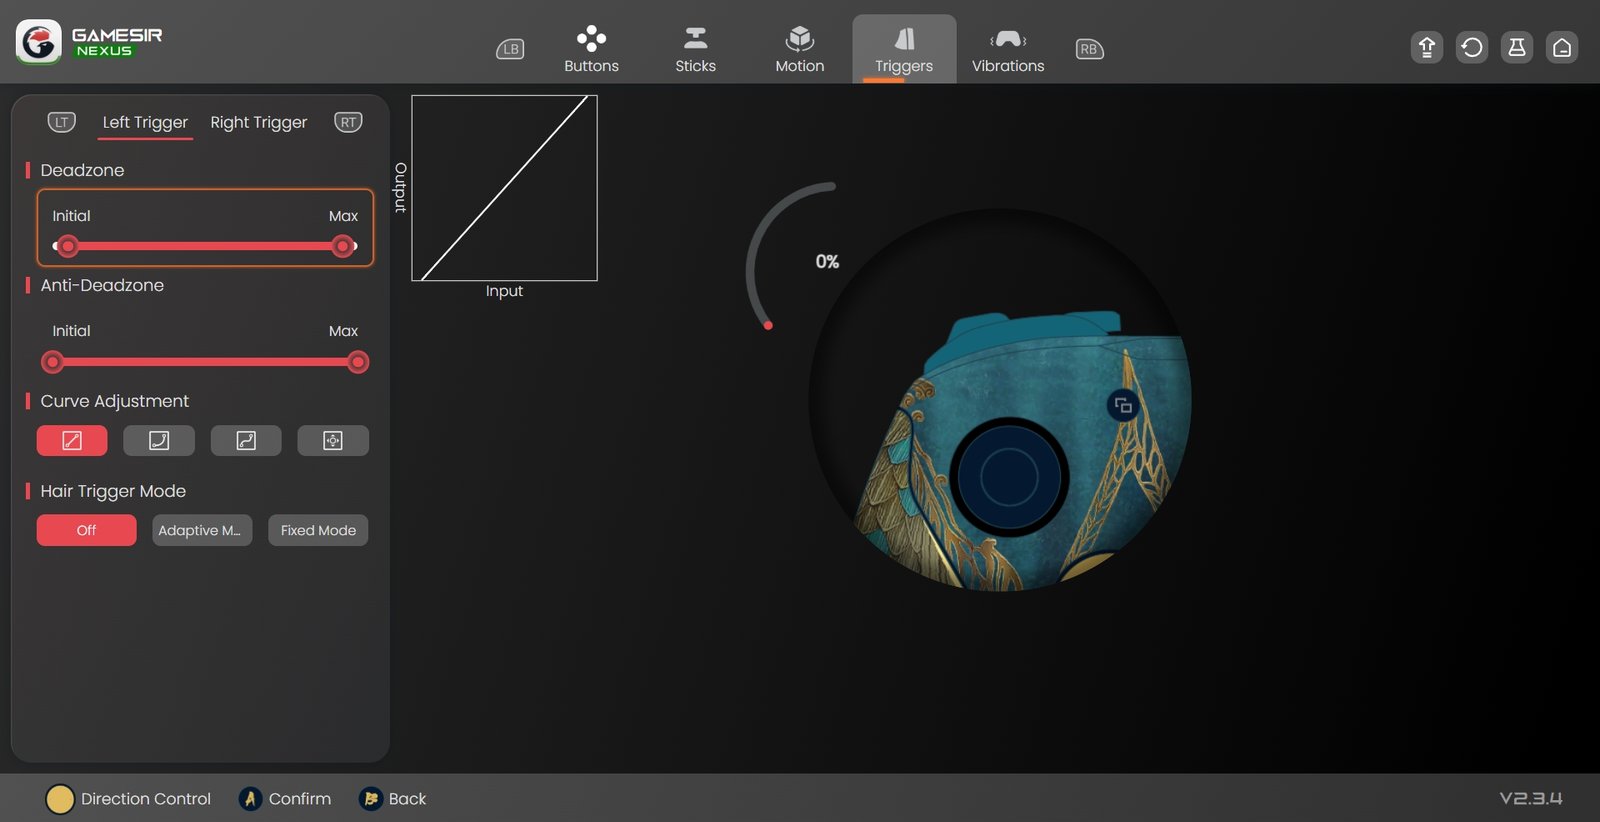Select the linear curve adjustment icon
This screenshot has width=1600, height=822.
pyautogui.click(x=72, y=440)
